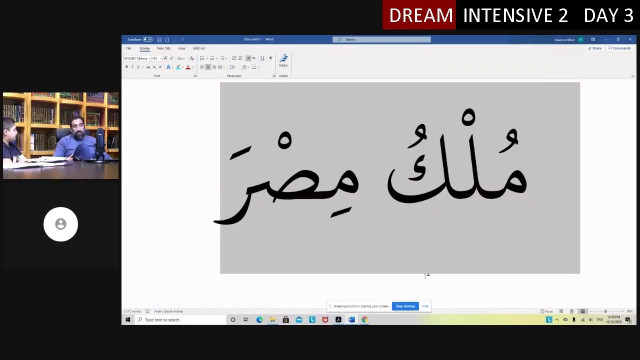
Task: Open the Share button at top right
Action: (595, 48)
